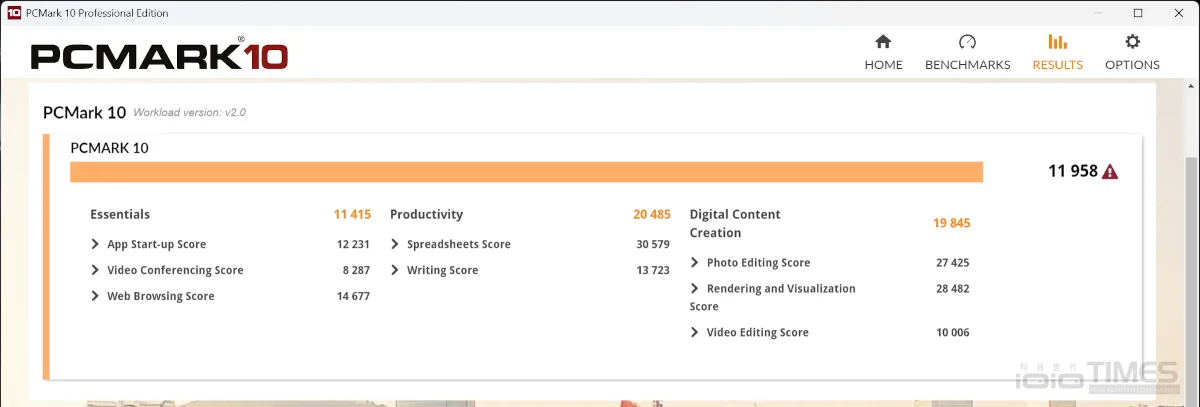Click Video Editing value 10 006
The height and width of the screenshot is (407, 1200).
coord(953,332)
